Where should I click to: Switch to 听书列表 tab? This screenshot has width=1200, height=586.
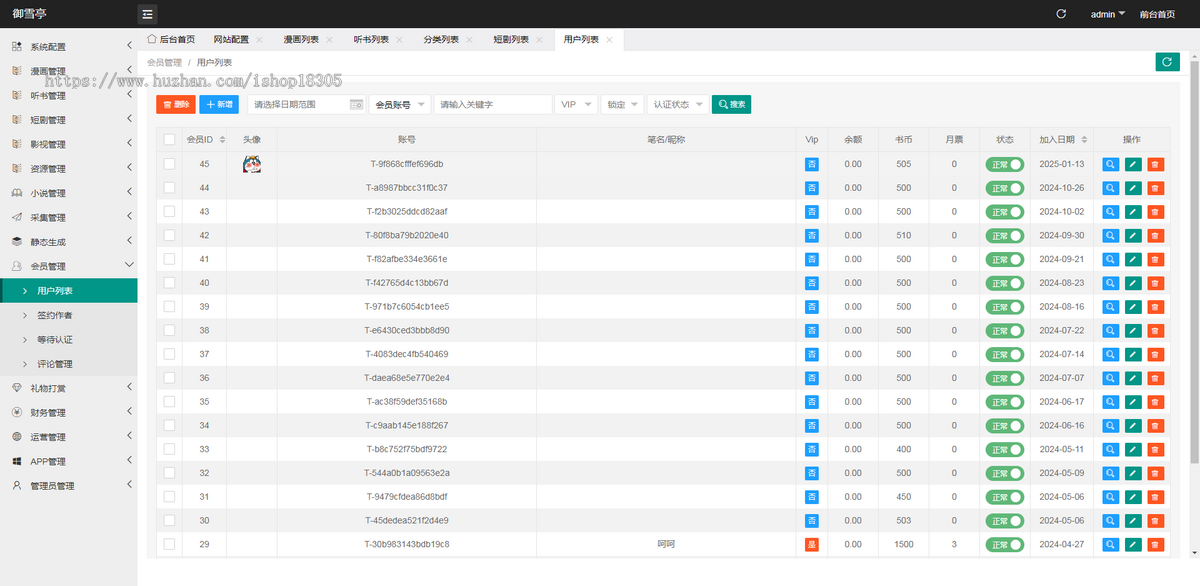(371, 39)
